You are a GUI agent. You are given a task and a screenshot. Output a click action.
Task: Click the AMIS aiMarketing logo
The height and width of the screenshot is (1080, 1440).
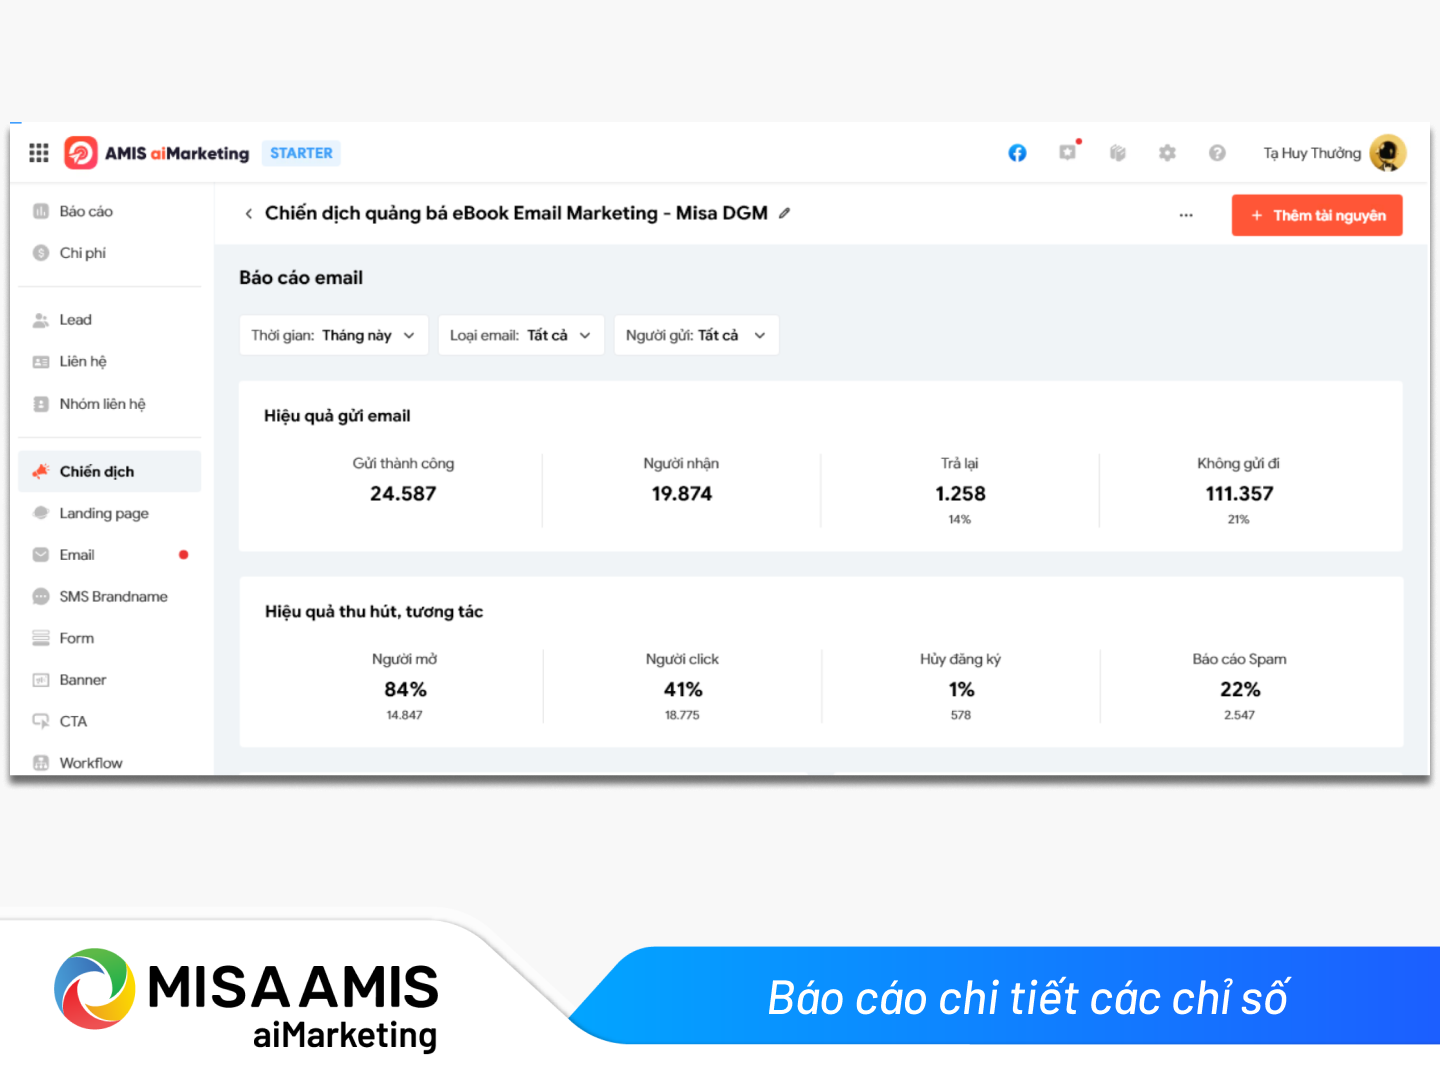157,153
